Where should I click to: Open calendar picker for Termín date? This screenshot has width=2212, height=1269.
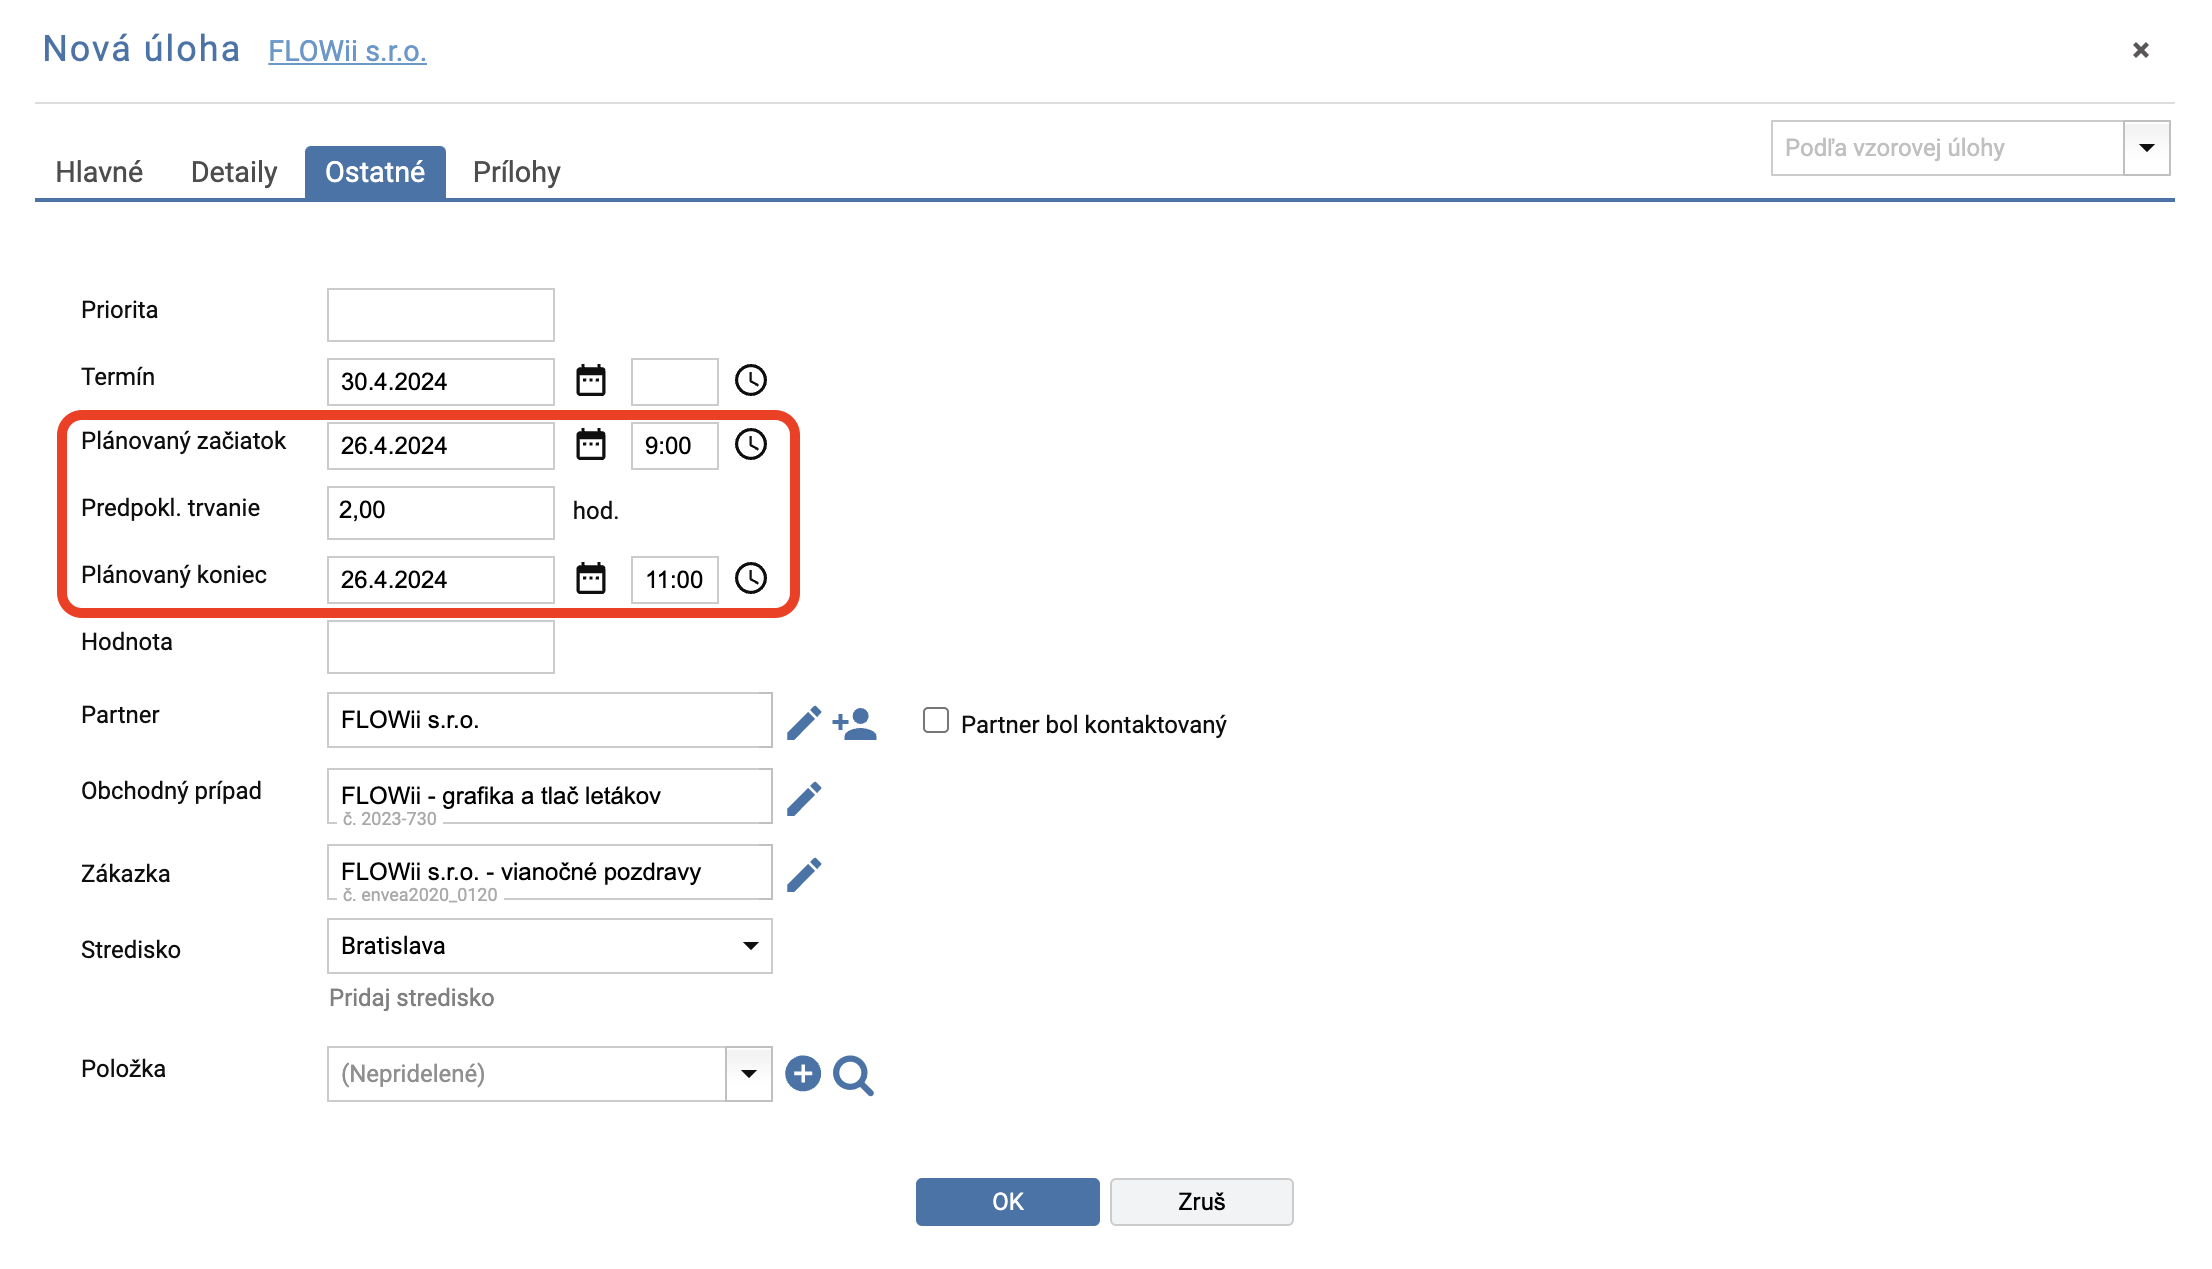[x=591, y=381]
